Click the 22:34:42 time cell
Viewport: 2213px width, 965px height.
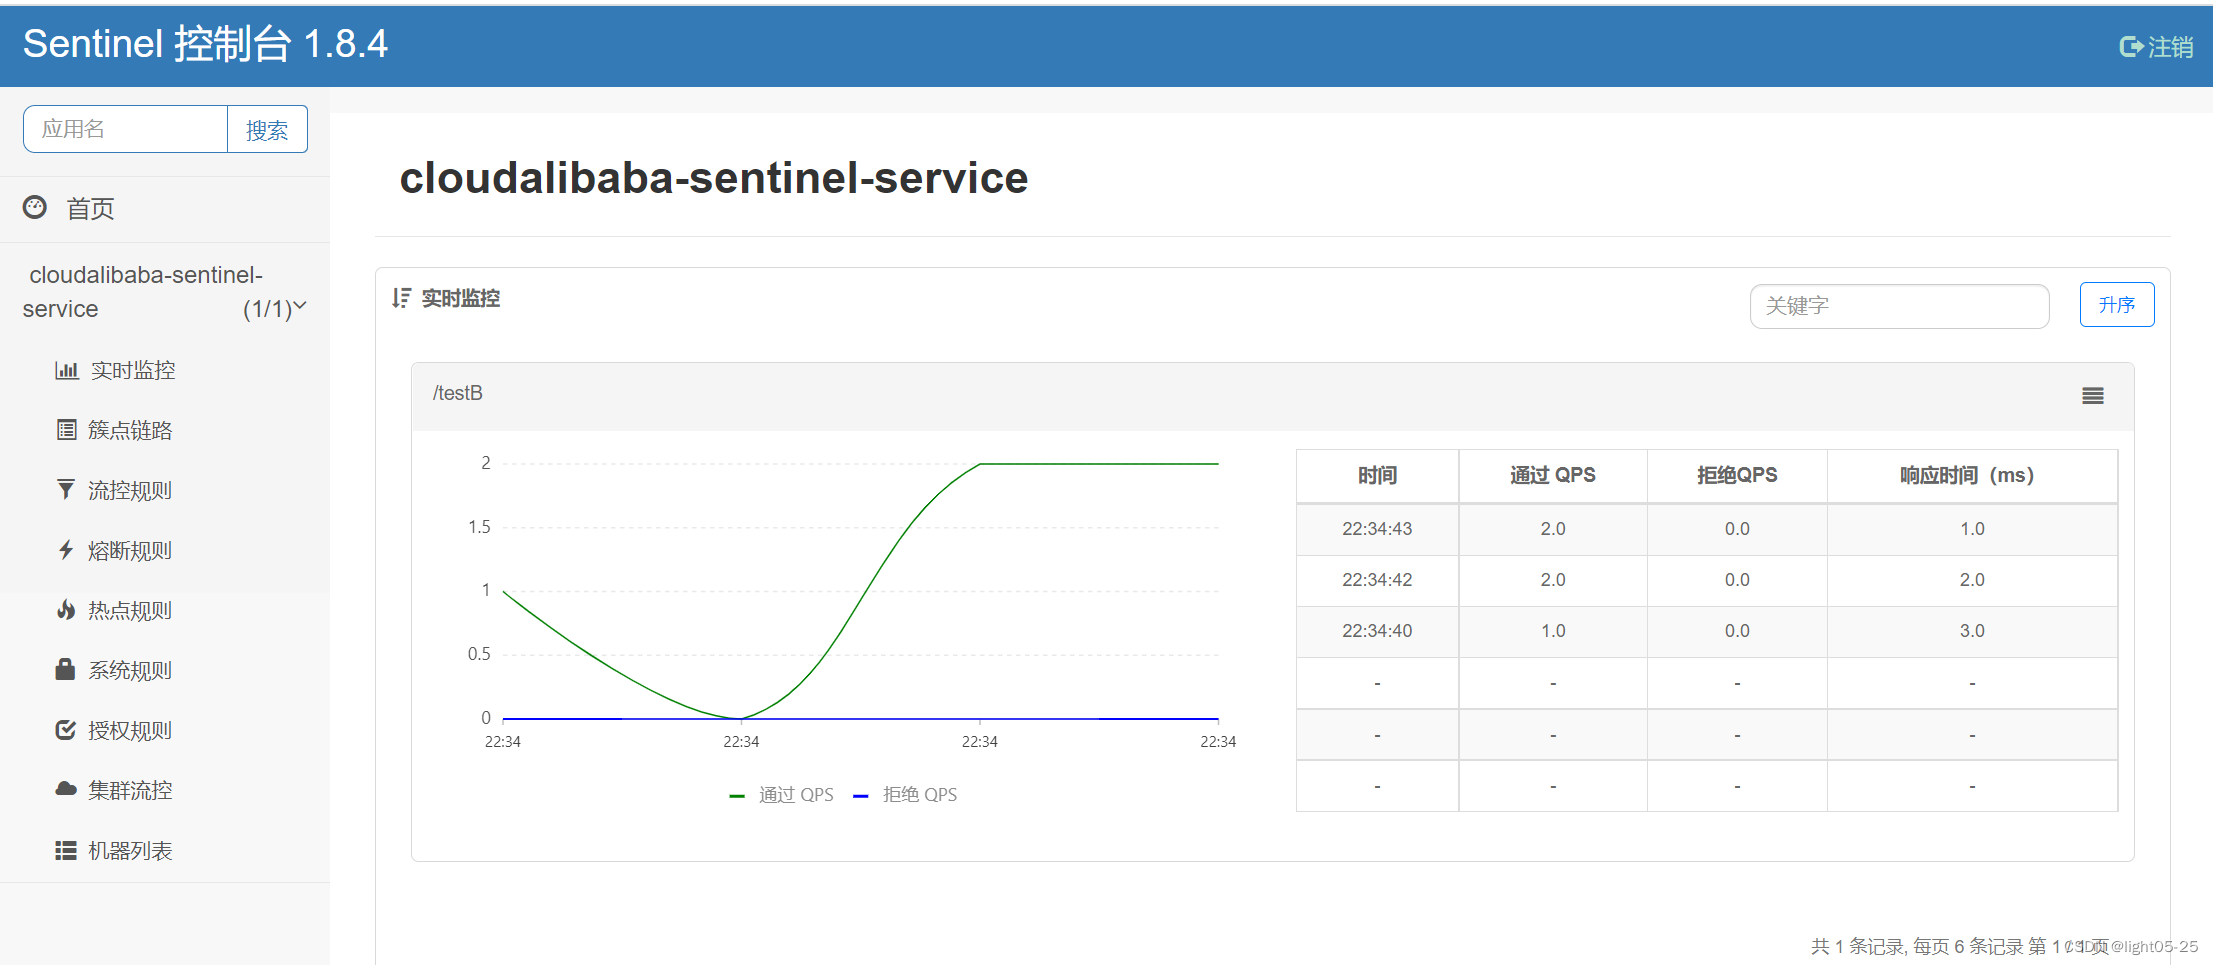(x=1377, y=580)
